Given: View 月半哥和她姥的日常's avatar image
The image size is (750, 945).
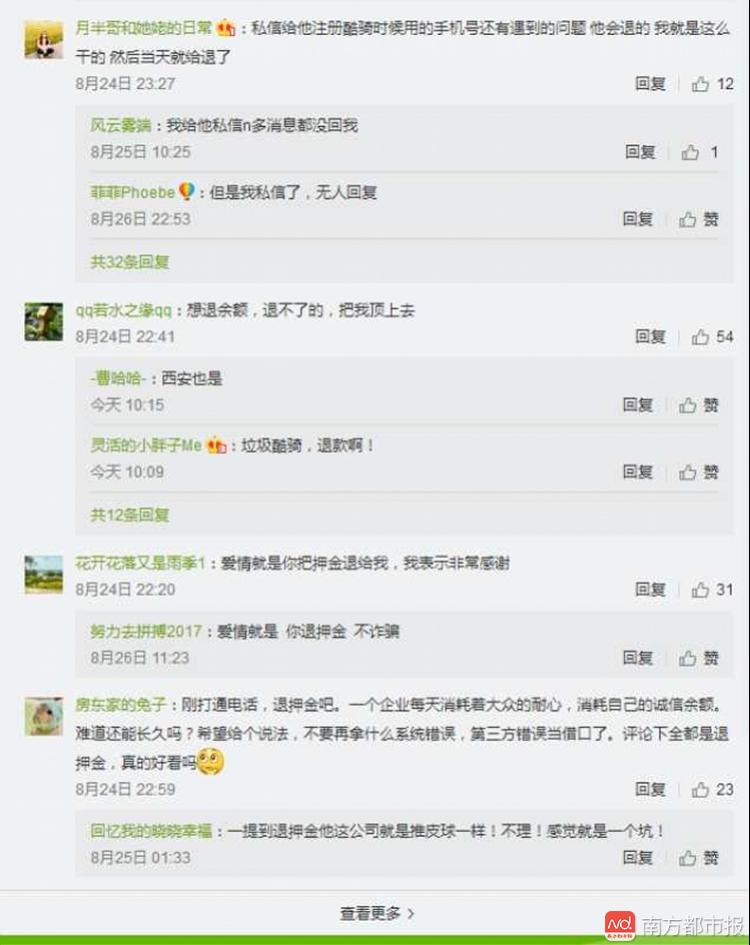Looking at the screenshot, I should 43,39.
